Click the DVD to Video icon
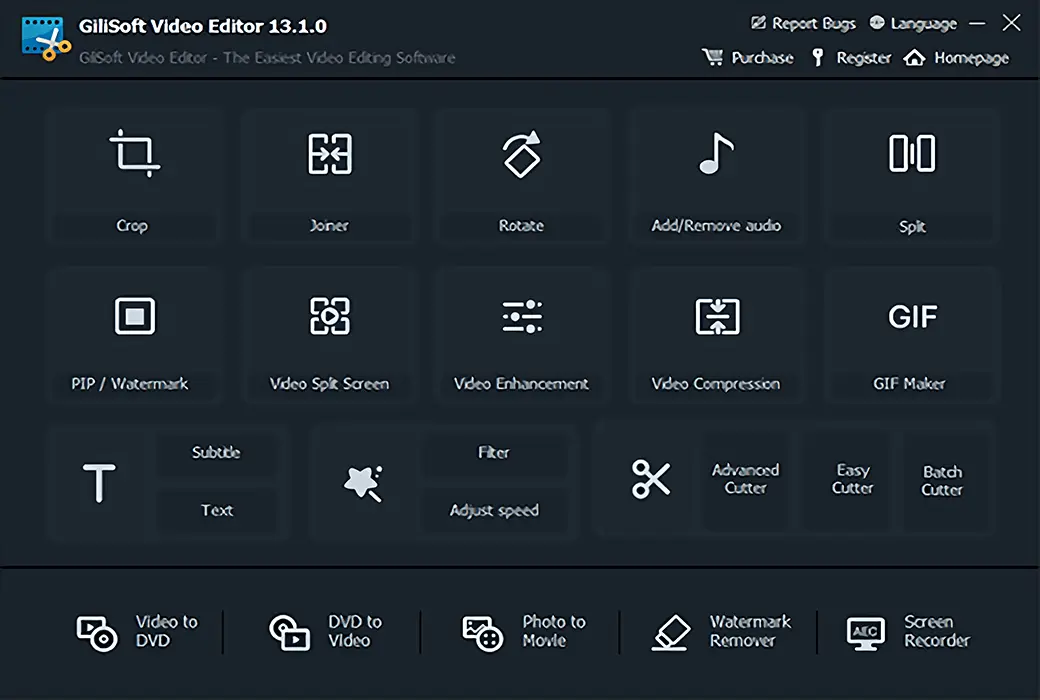 pos(289,632)
